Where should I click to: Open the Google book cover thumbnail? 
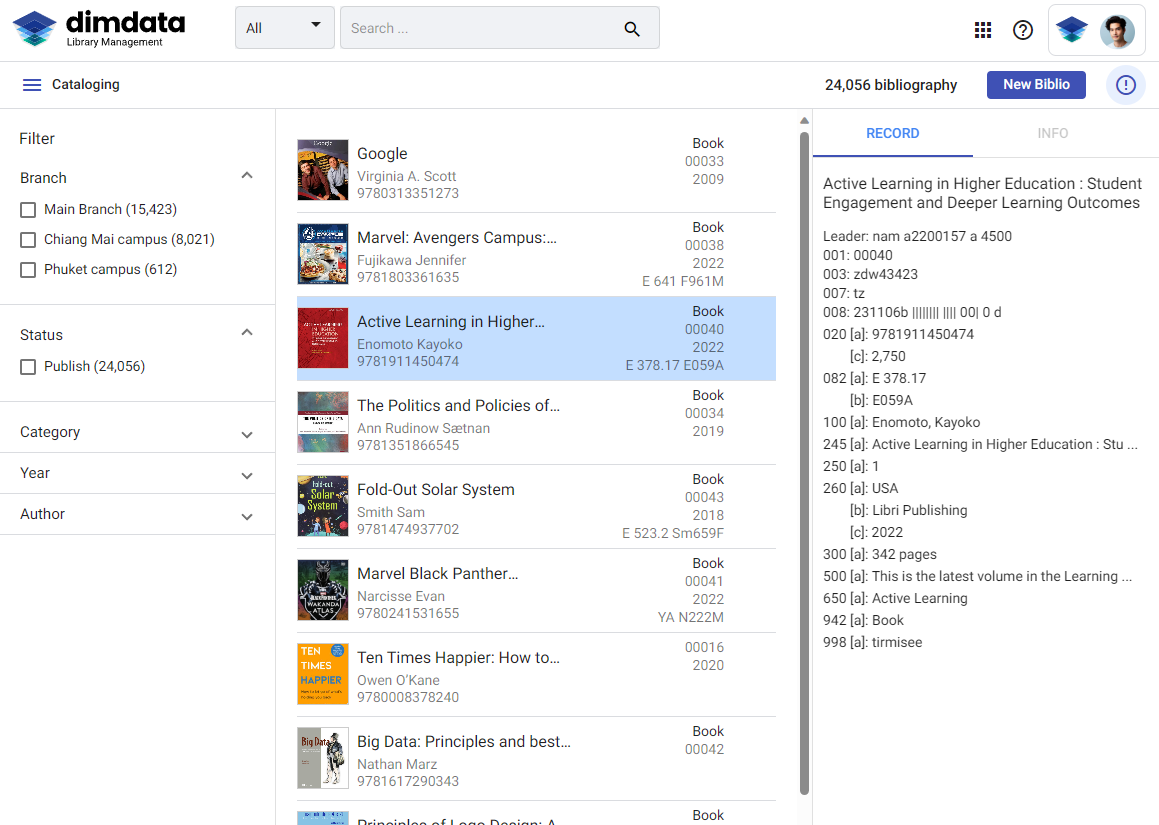(x=322, y=170)
